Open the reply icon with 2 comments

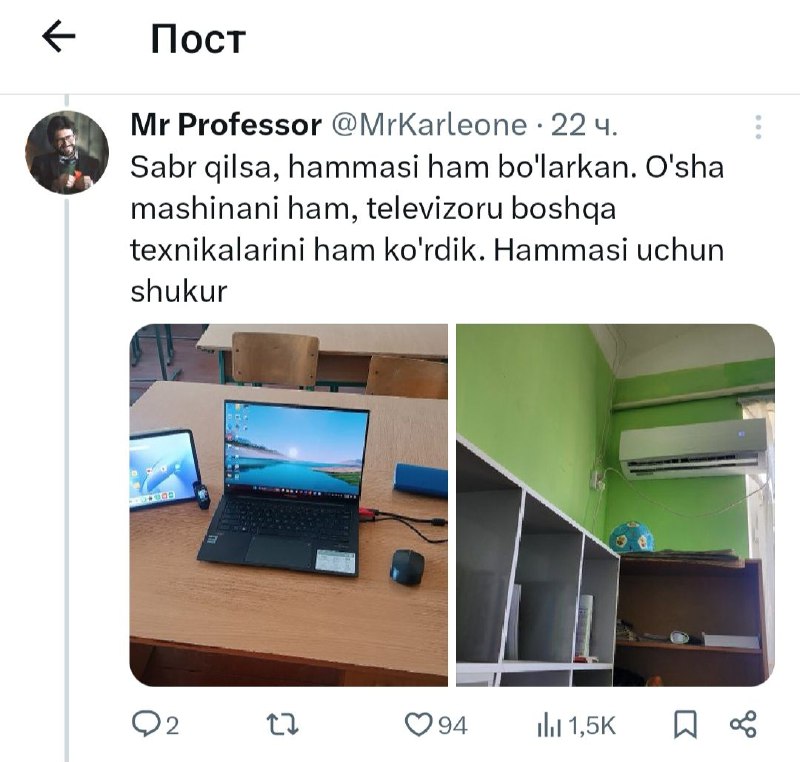tap(146, 724)
